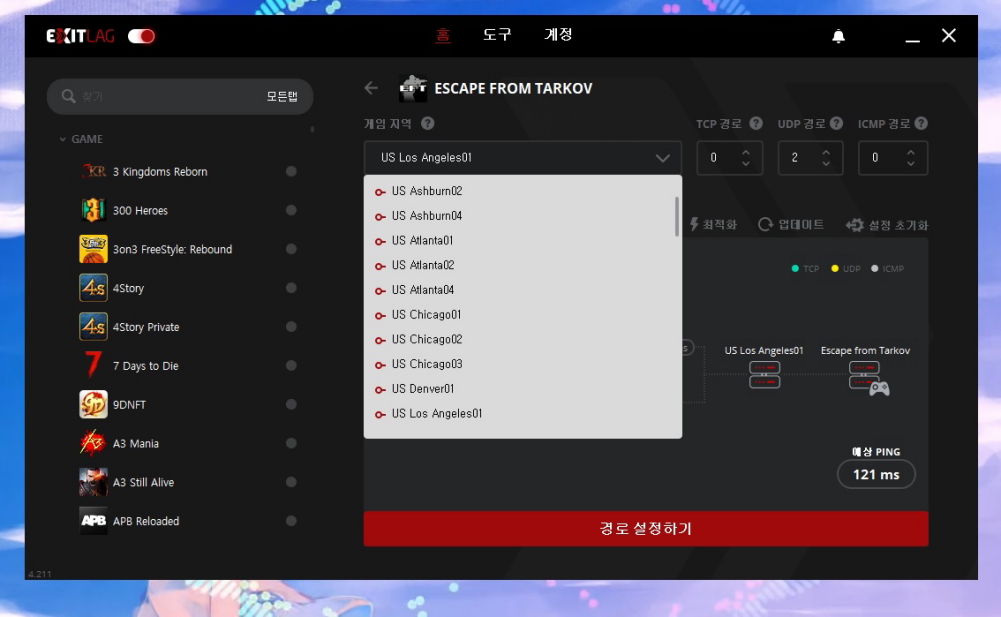Collapse the GAME category list
The width and height of the screenshot is (1001, 617).
(x=63, y=139)
